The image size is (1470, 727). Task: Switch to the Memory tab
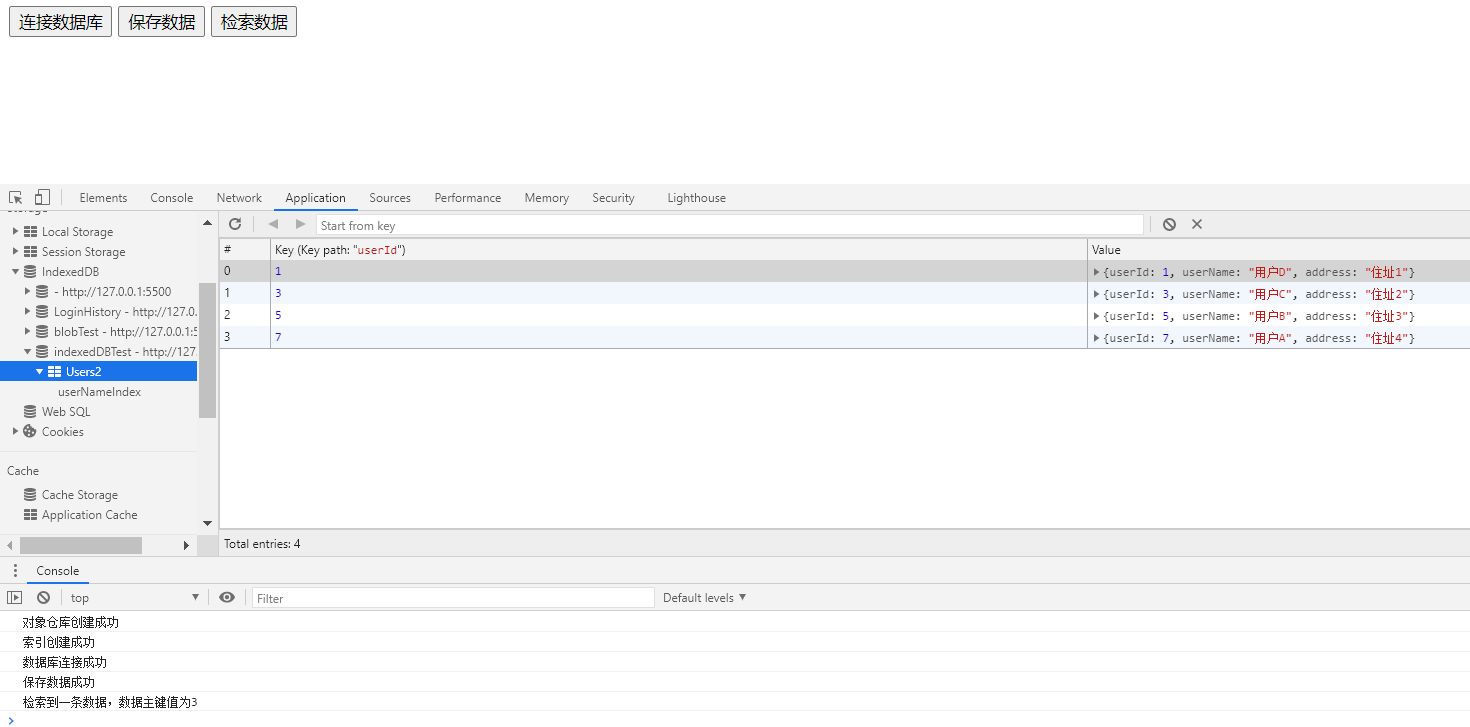point(546,198)
